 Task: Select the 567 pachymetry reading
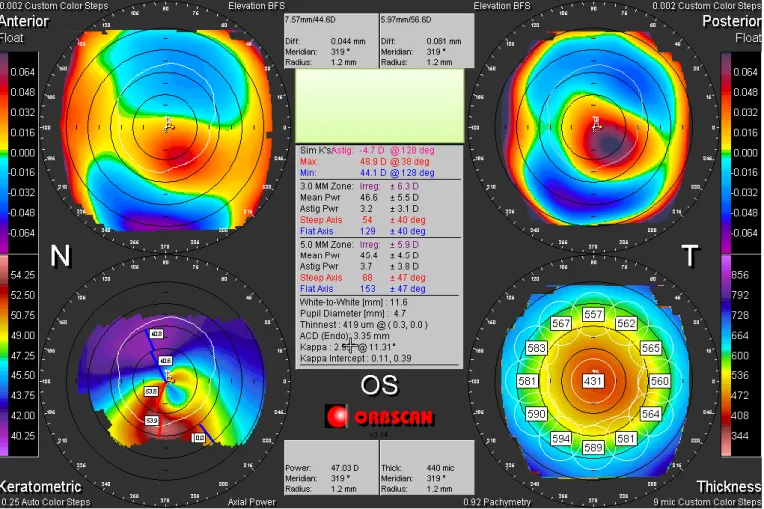[x=561, y=323]
